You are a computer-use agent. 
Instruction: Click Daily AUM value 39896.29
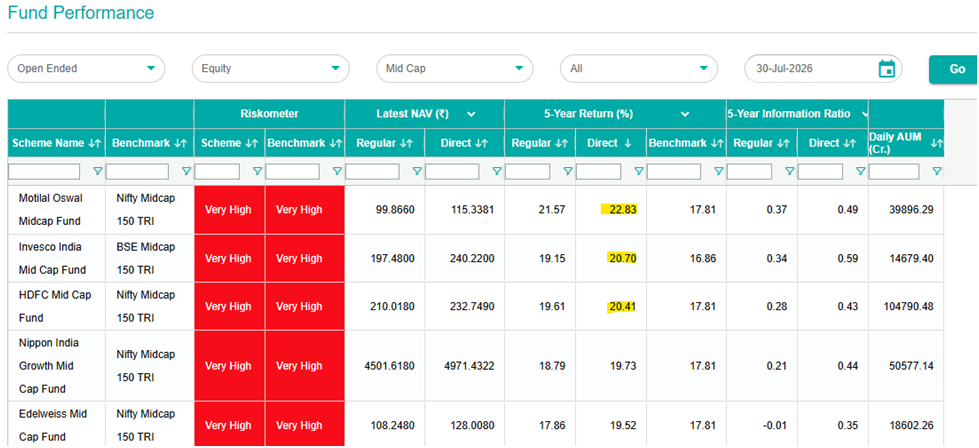pos(912,210)
